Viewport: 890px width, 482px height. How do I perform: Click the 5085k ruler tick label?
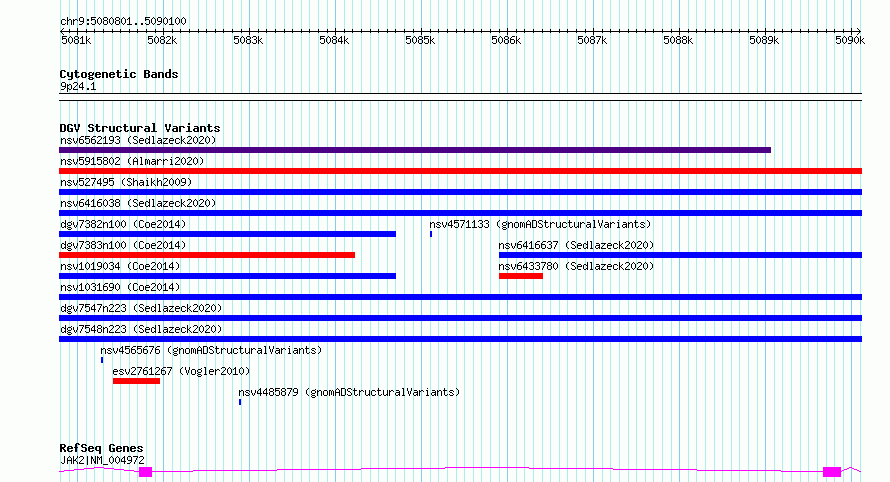(x=421, y=40)
